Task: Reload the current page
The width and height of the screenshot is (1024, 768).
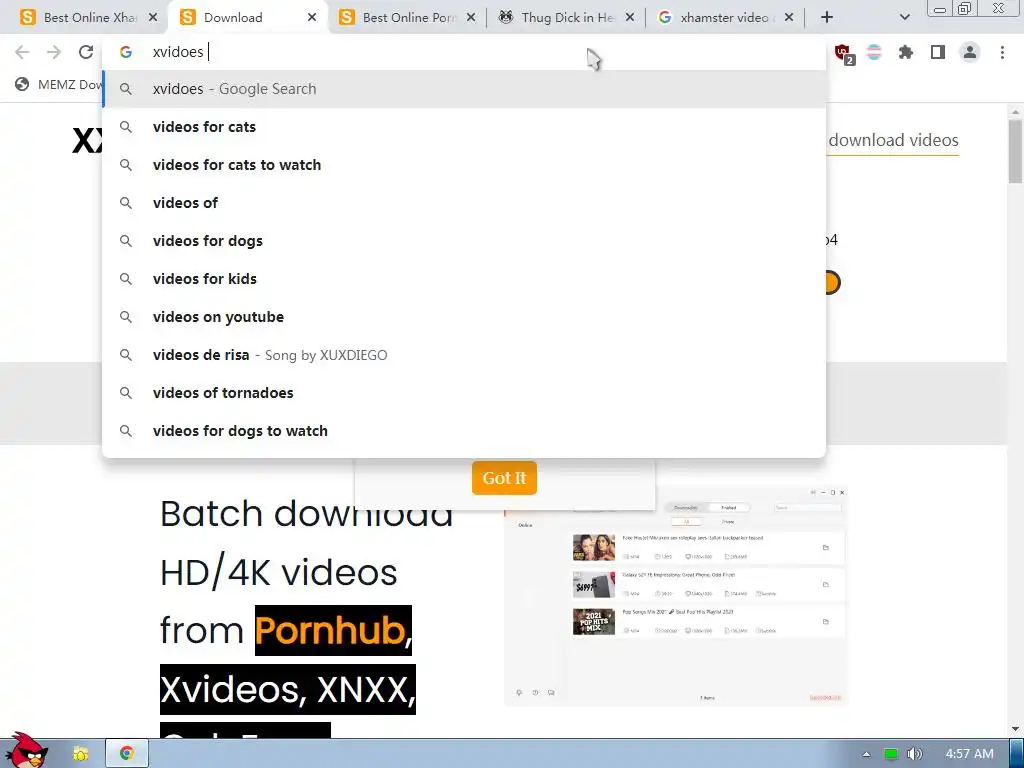Action: [x=86, y=52]
